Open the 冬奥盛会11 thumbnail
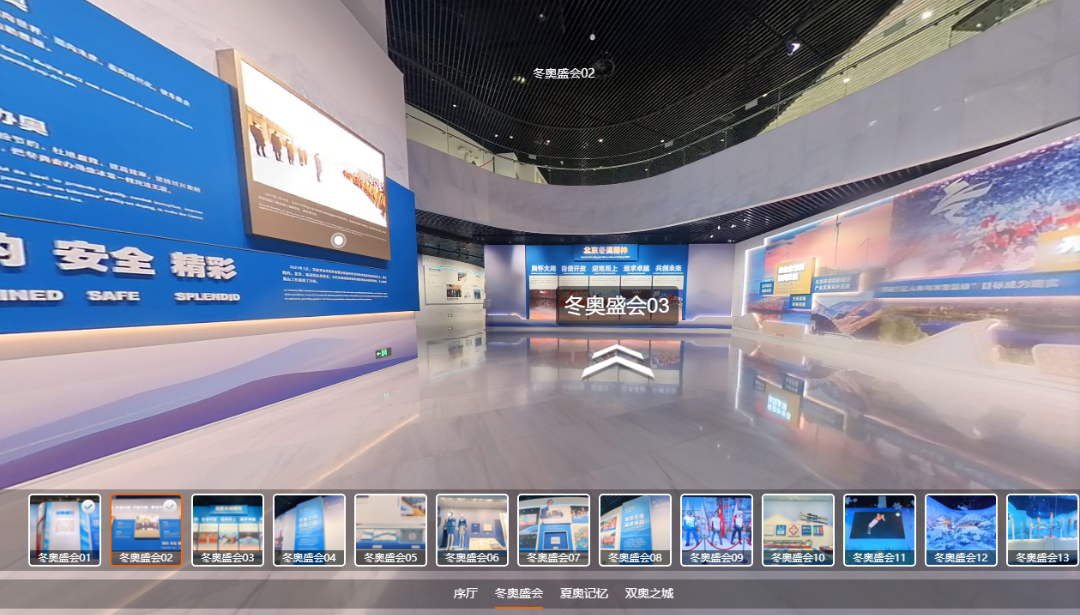 880,529
